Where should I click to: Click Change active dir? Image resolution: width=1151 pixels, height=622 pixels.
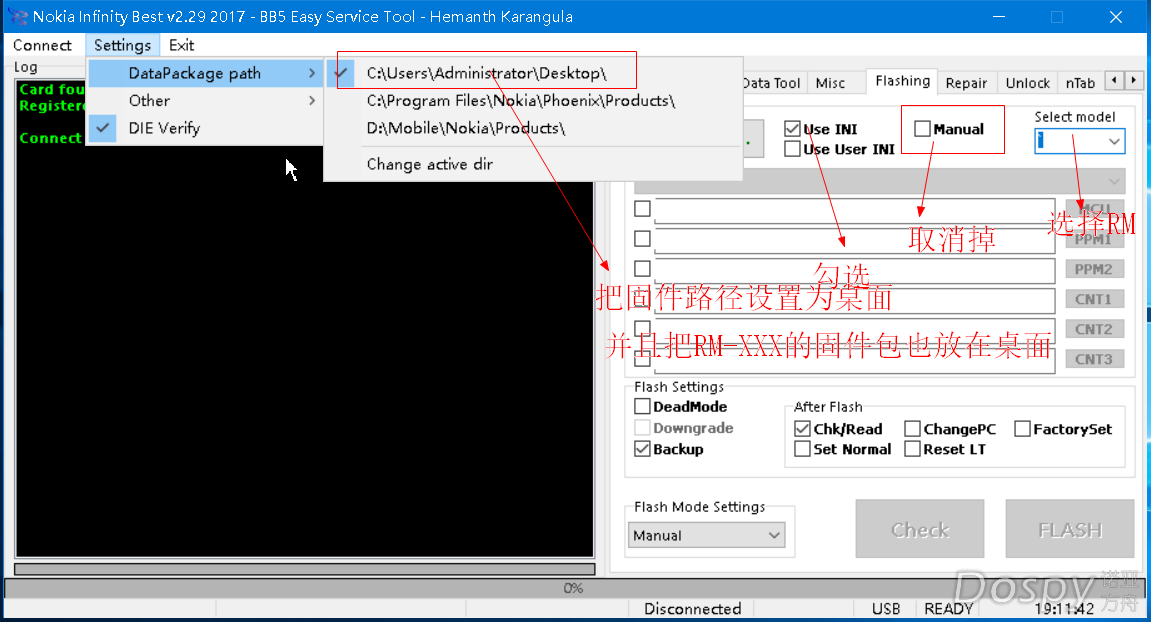click(x=534, y=164)
